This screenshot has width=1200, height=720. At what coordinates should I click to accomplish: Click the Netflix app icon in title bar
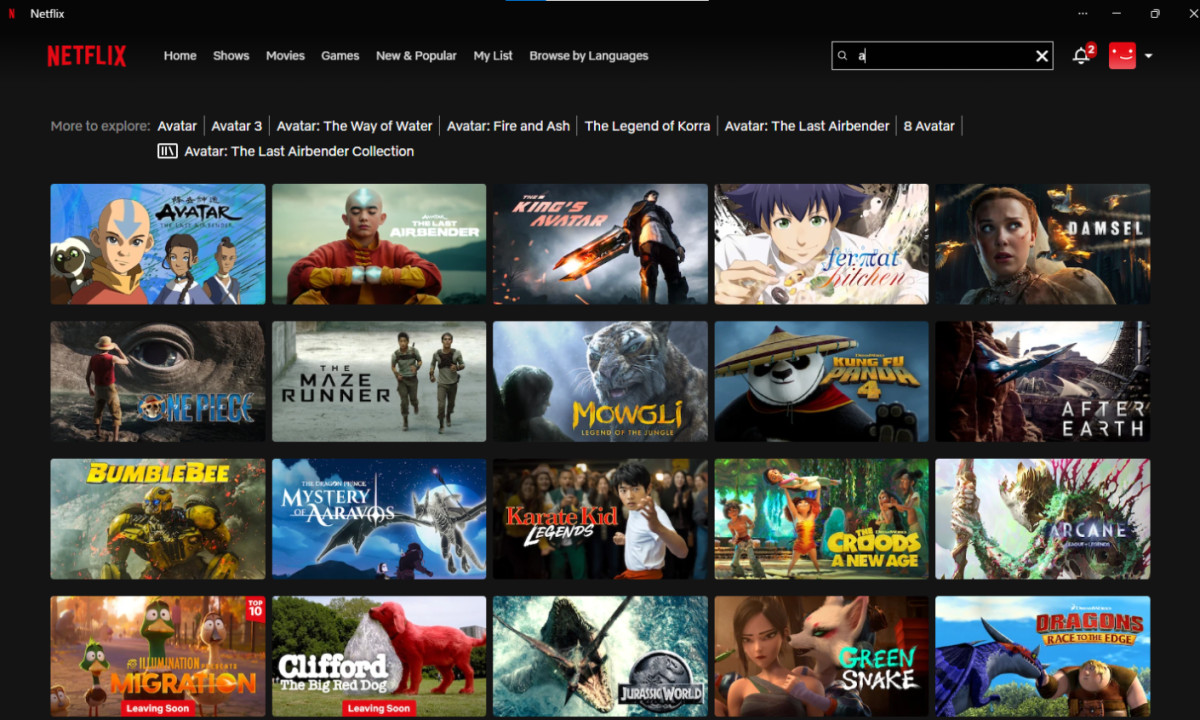[x=12, y=14]
